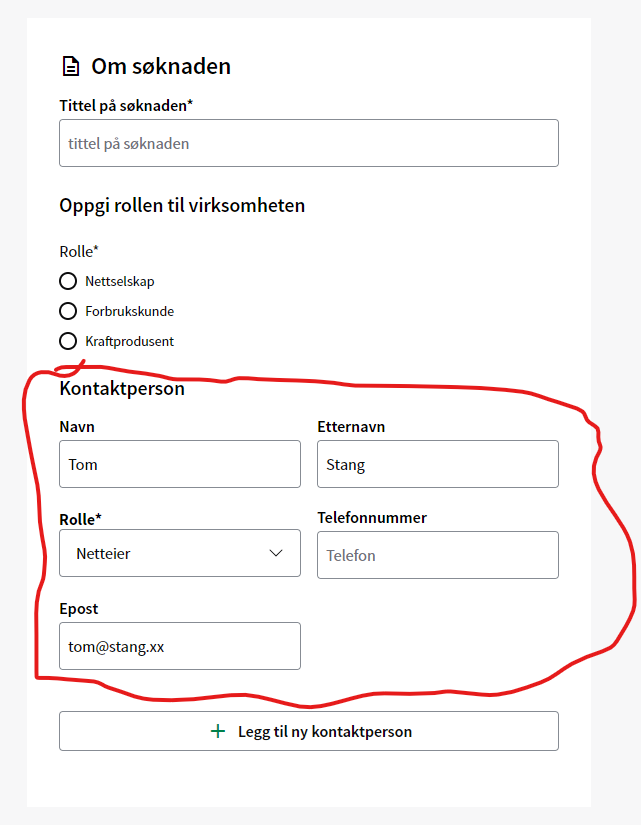
Task: Focus the Tittel på søknaden text field
Action: click(309, 143)
